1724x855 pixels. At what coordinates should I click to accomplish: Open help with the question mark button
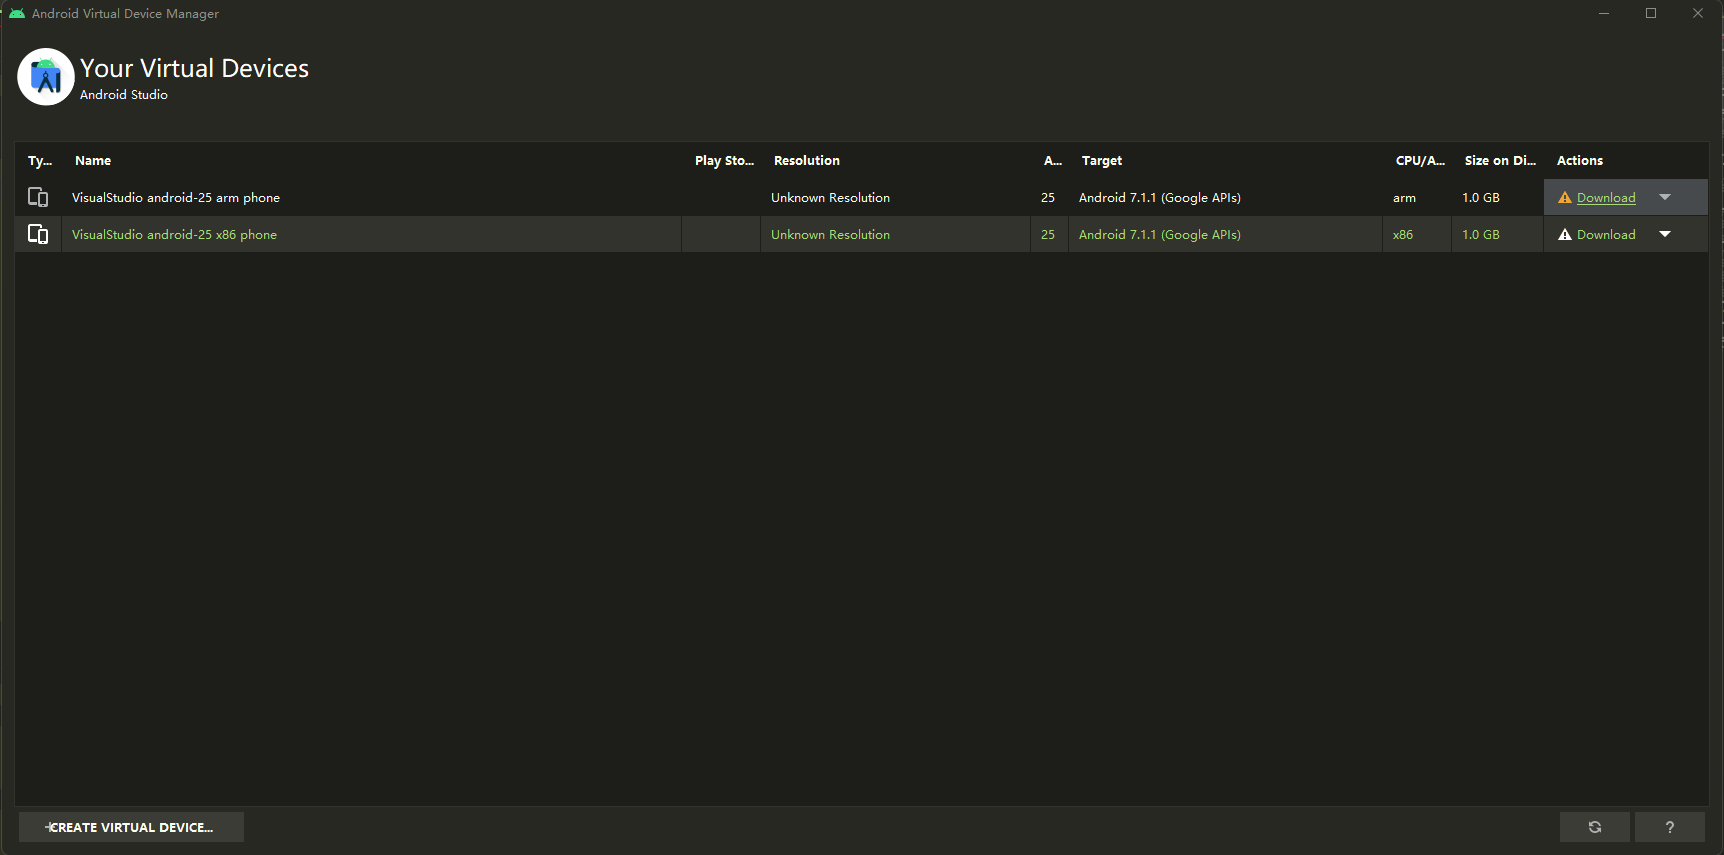pyautogui.click(x=1670, y=827)
